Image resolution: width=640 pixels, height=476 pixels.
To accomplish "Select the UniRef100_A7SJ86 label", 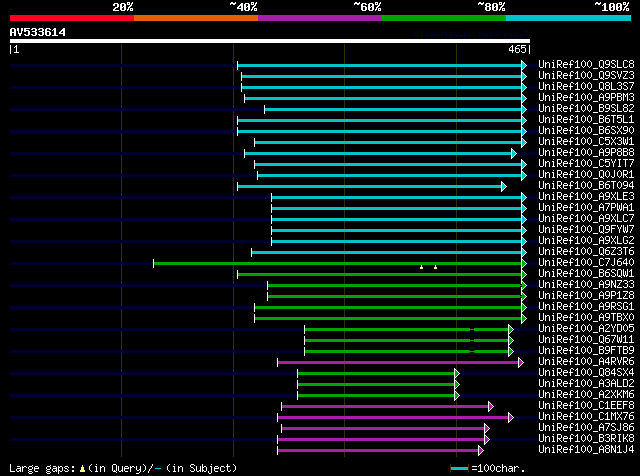I will [x=586, y=428].
